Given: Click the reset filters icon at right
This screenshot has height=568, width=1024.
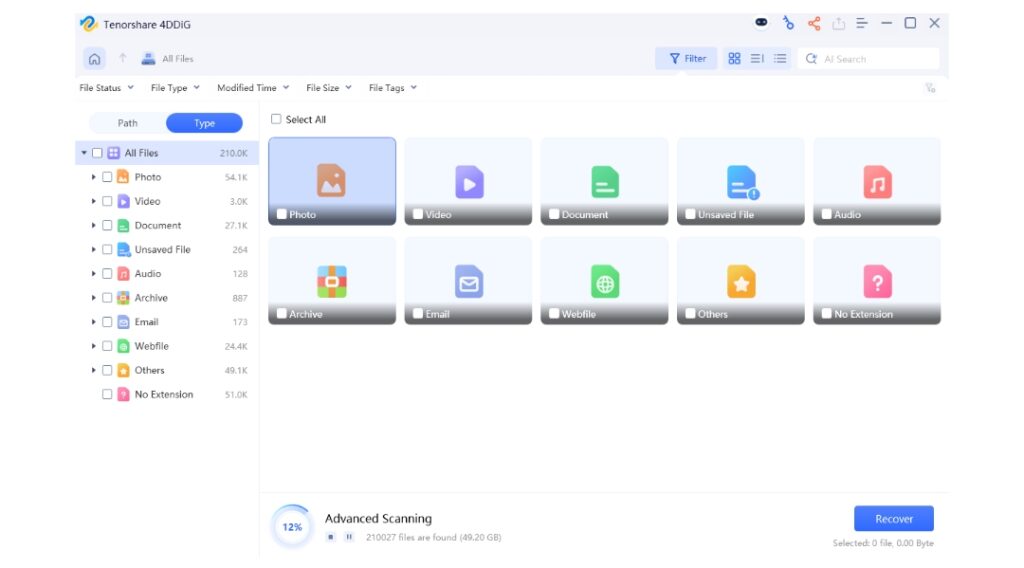Looking at the screenshot, I should click(930, 87).
